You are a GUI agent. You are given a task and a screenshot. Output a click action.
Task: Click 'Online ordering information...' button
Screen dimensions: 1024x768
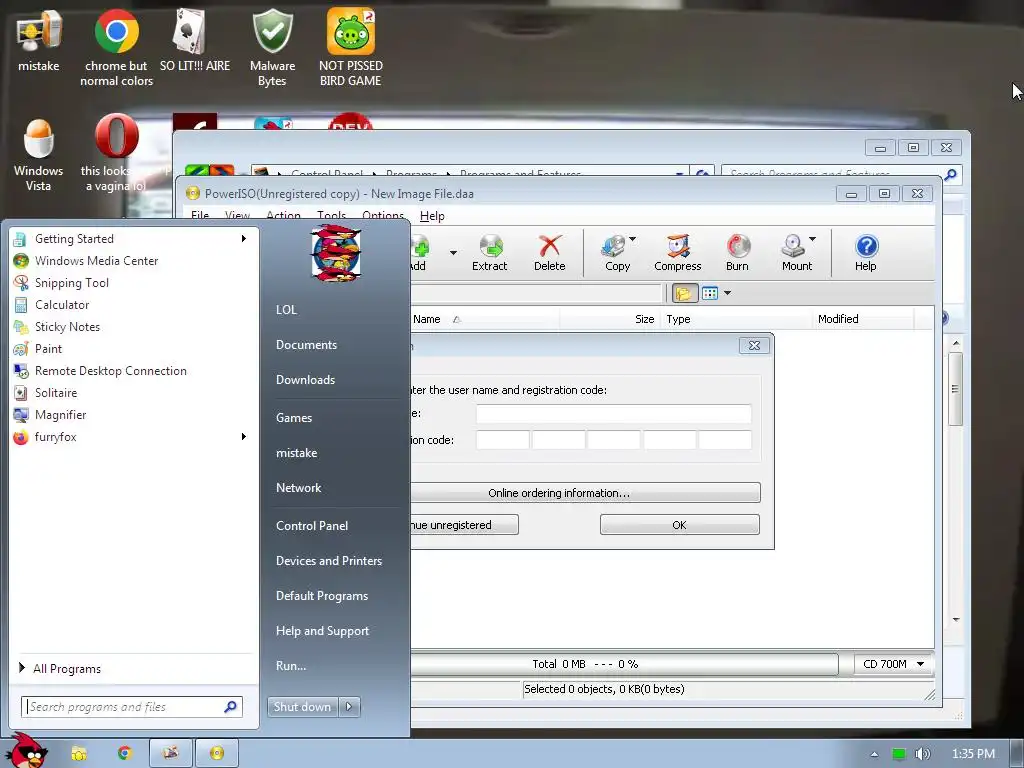tap(585, 493)
